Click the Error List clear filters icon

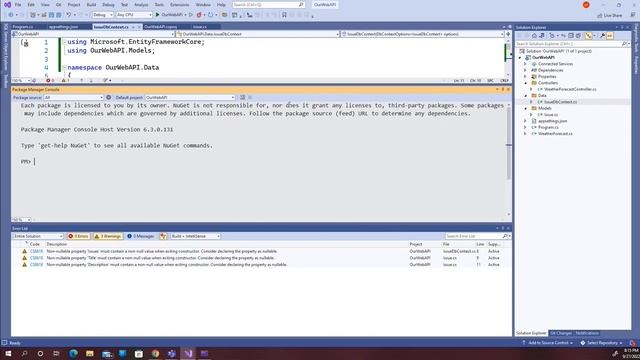point(163,236)
